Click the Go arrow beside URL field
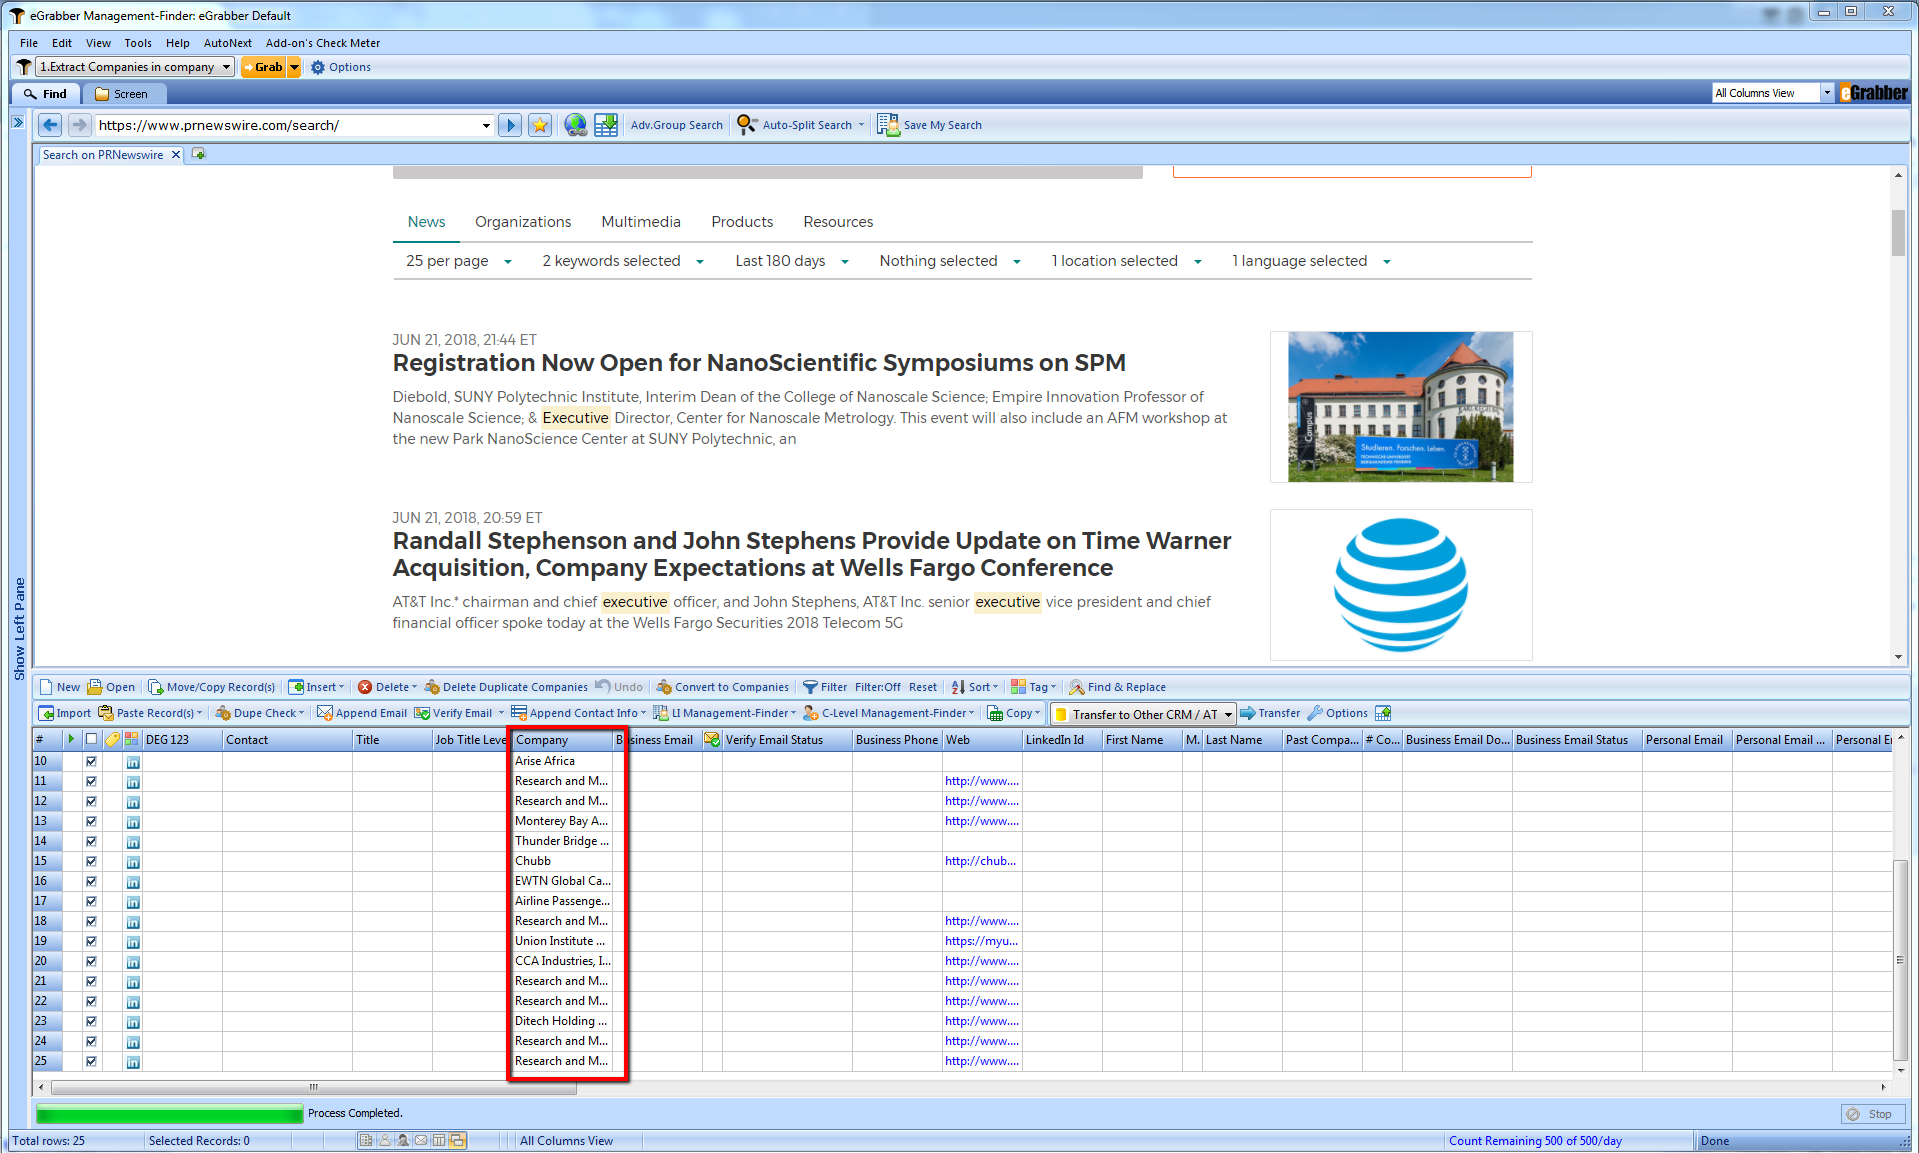This screenshot has width=1919, height=1153. pyautogui.click(x=510, y=125)
